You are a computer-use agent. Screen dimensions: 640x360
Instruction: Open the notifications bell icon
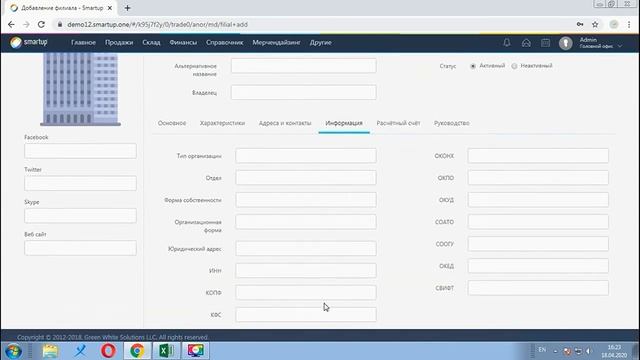click(x=507, y=42)
